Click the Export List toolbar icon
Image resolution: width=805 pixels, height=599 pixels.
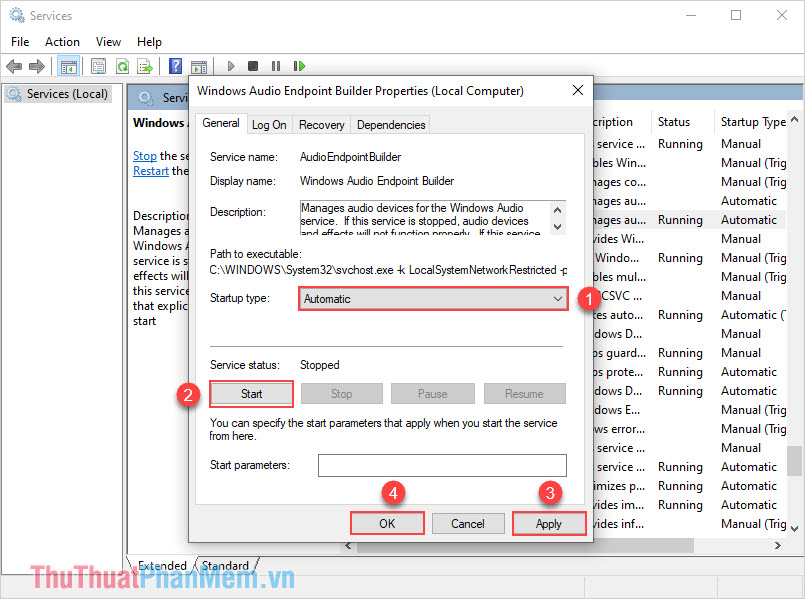pyautogui.click(x=144, y=66)
